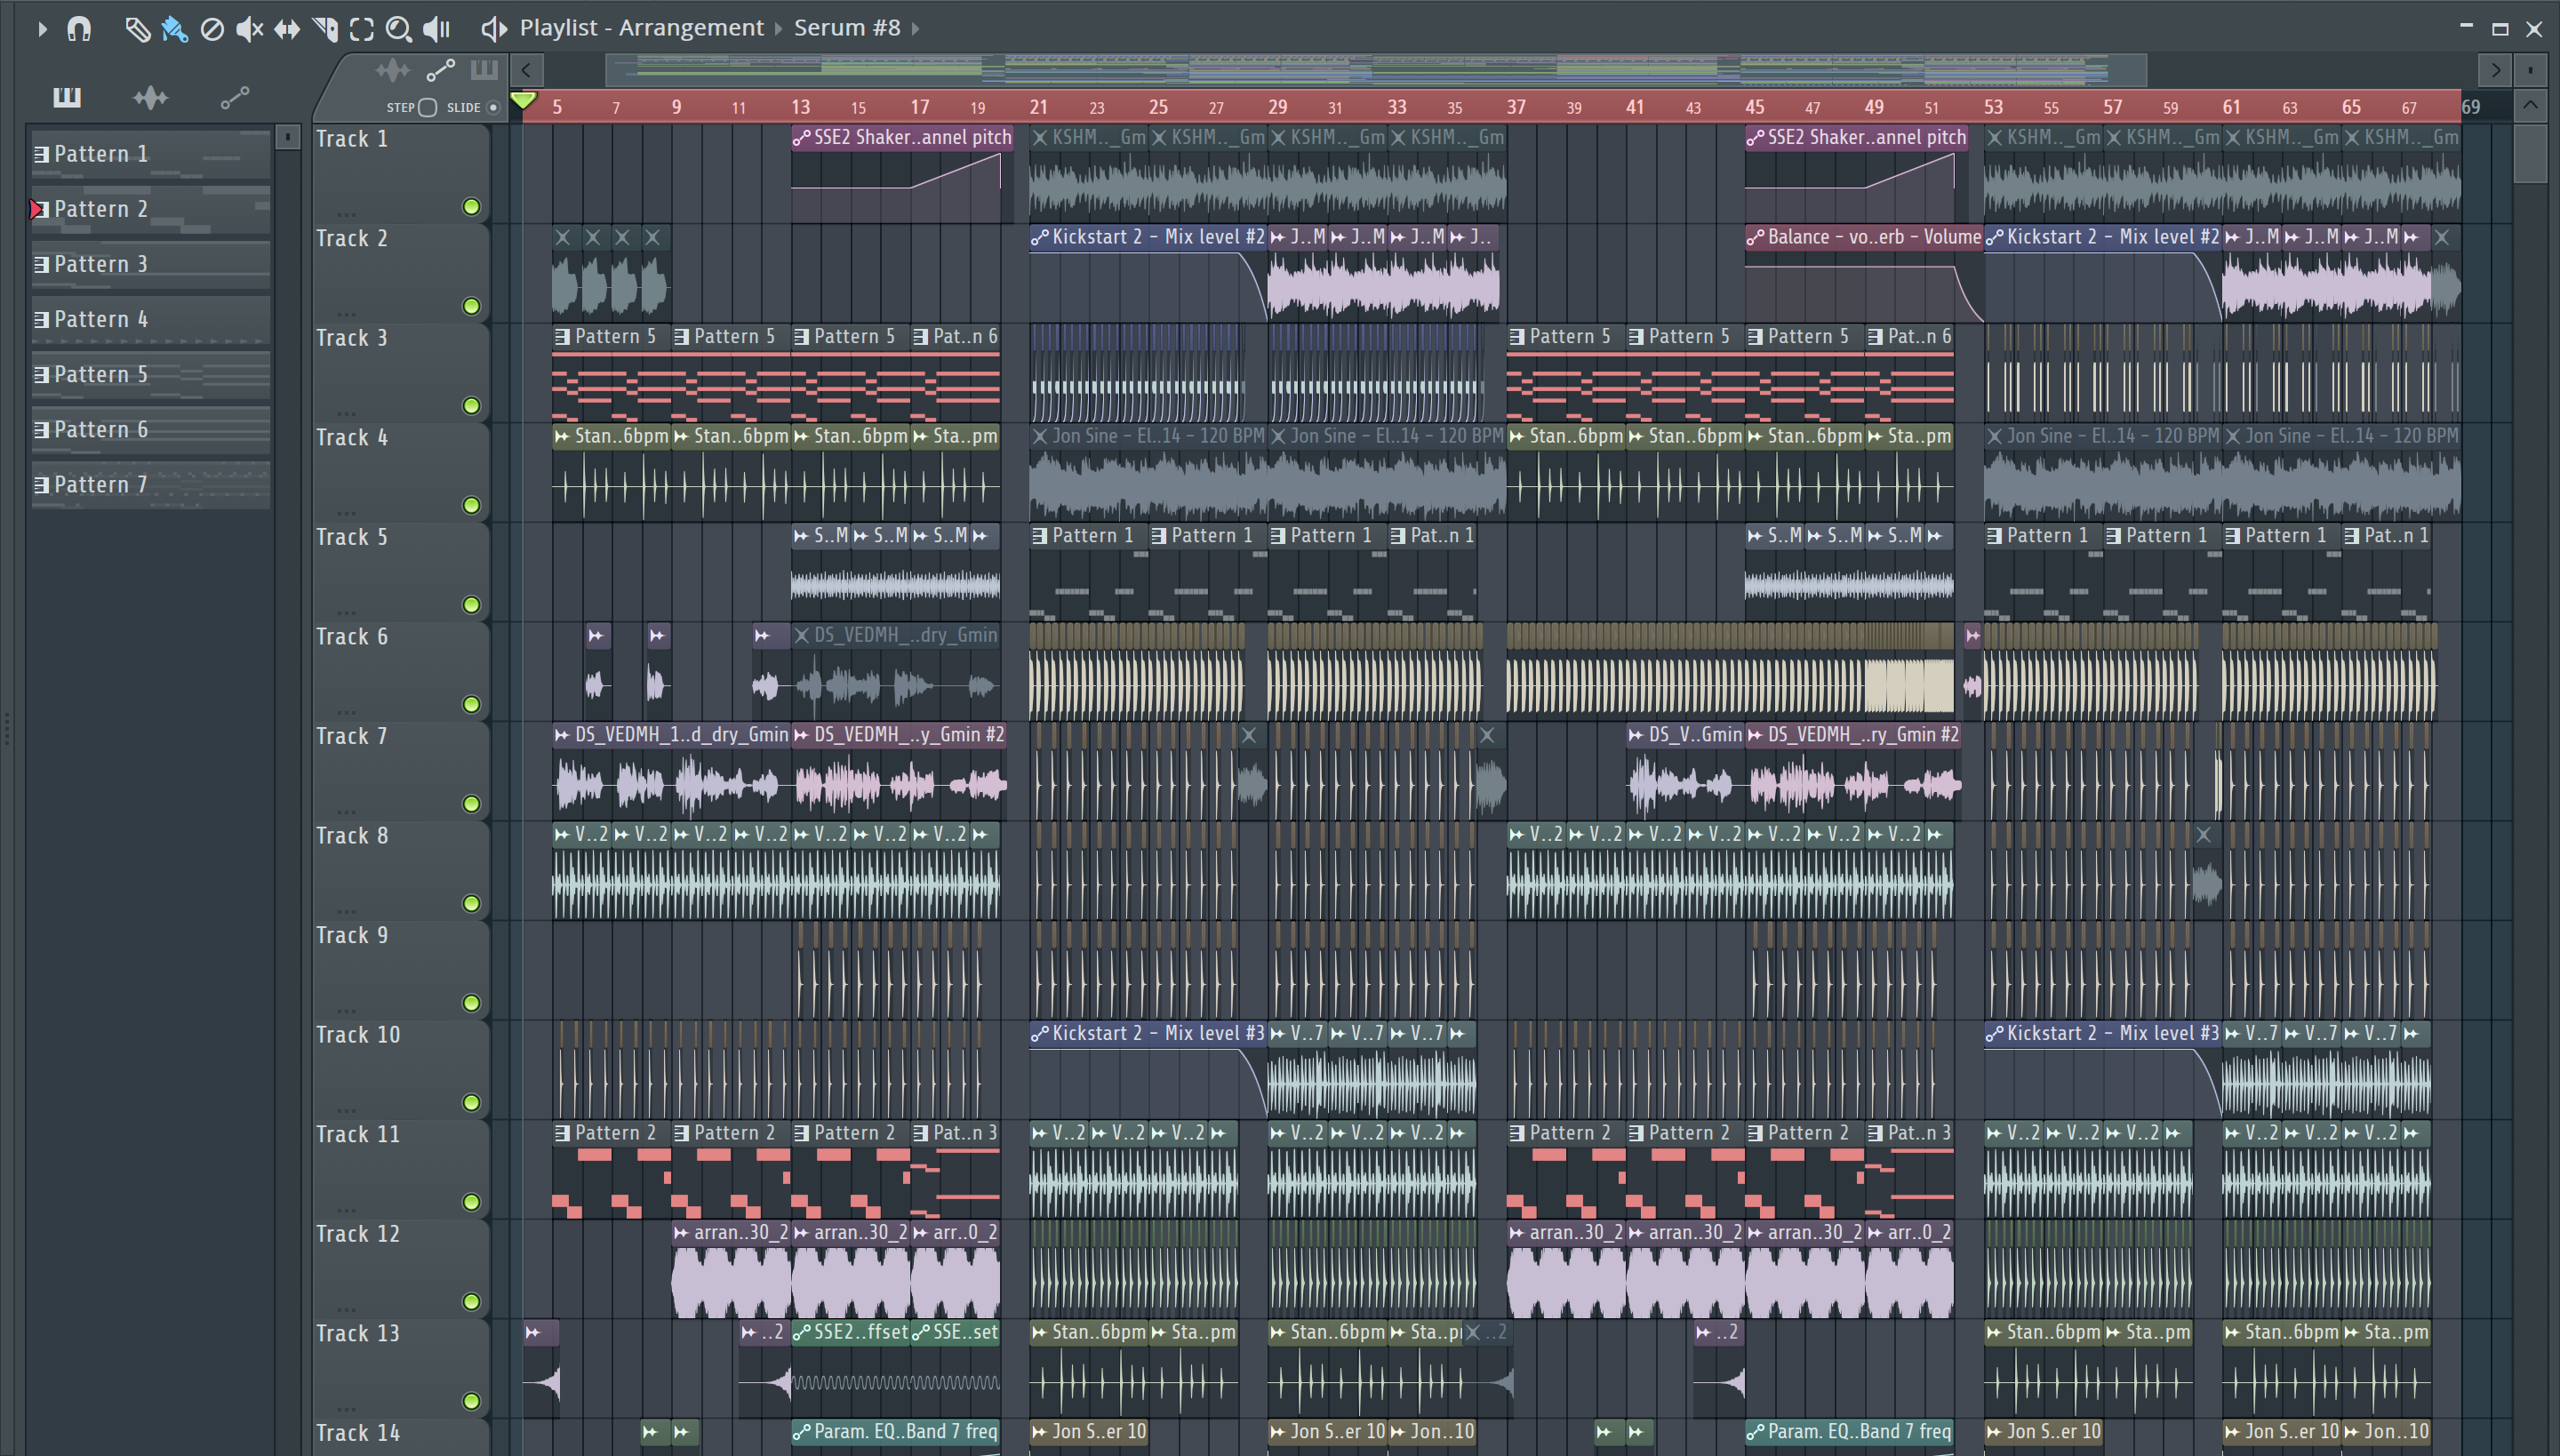
Task: Select Pattern 2 in picker
Action: pyautogui.click(x=151, y=209)
